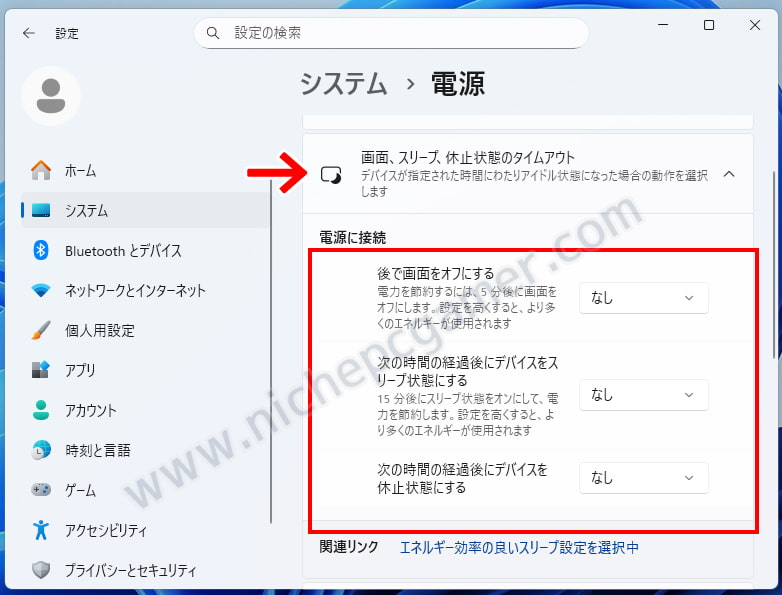Open 後で画面をオフにする dropdown
The image size is (782, 595).
(643, 298)
